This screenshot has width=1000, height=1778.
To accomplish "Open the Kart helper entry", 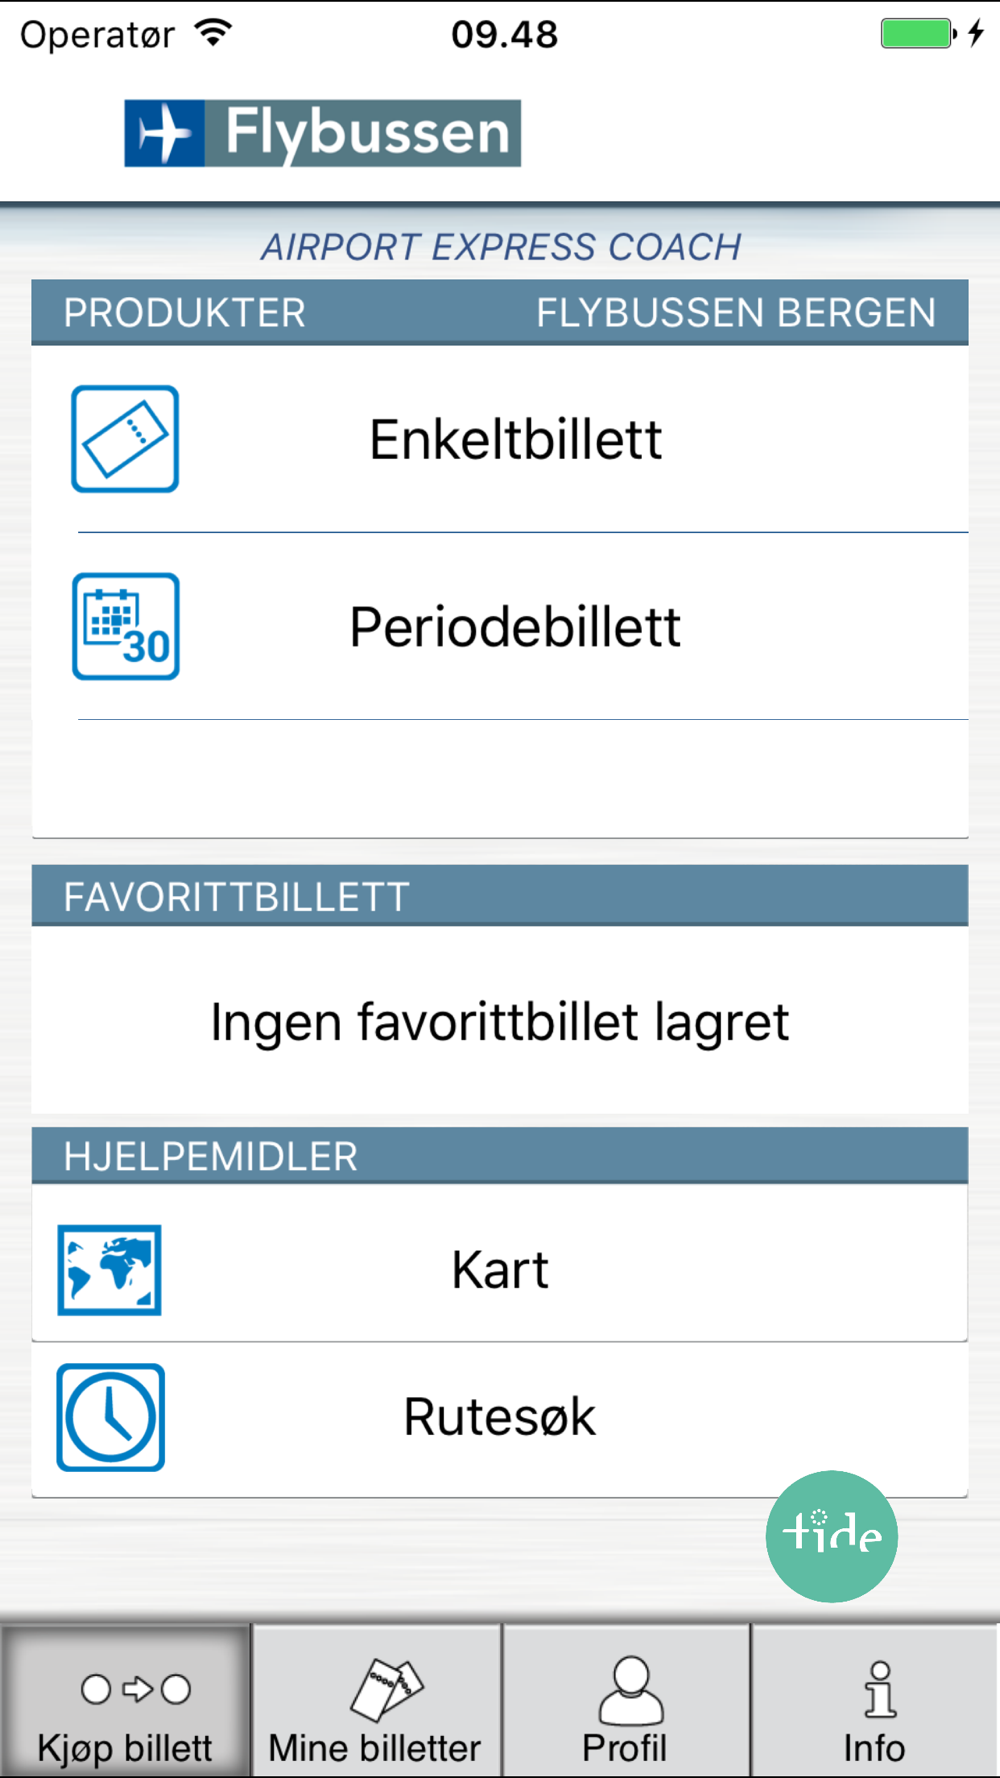I will pos(500,1264).
